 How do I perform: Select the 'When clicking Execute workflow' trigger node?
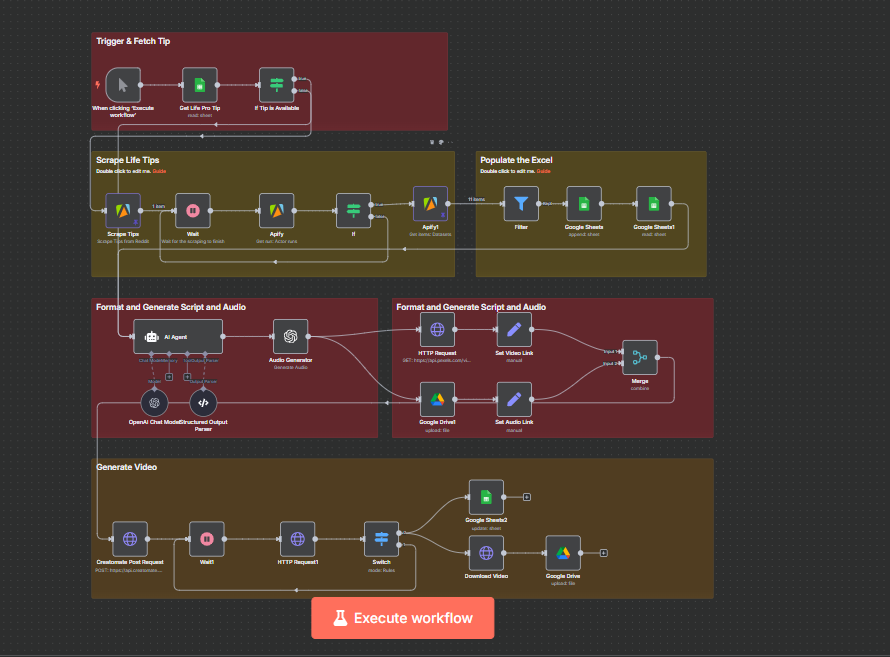[123, 85]
